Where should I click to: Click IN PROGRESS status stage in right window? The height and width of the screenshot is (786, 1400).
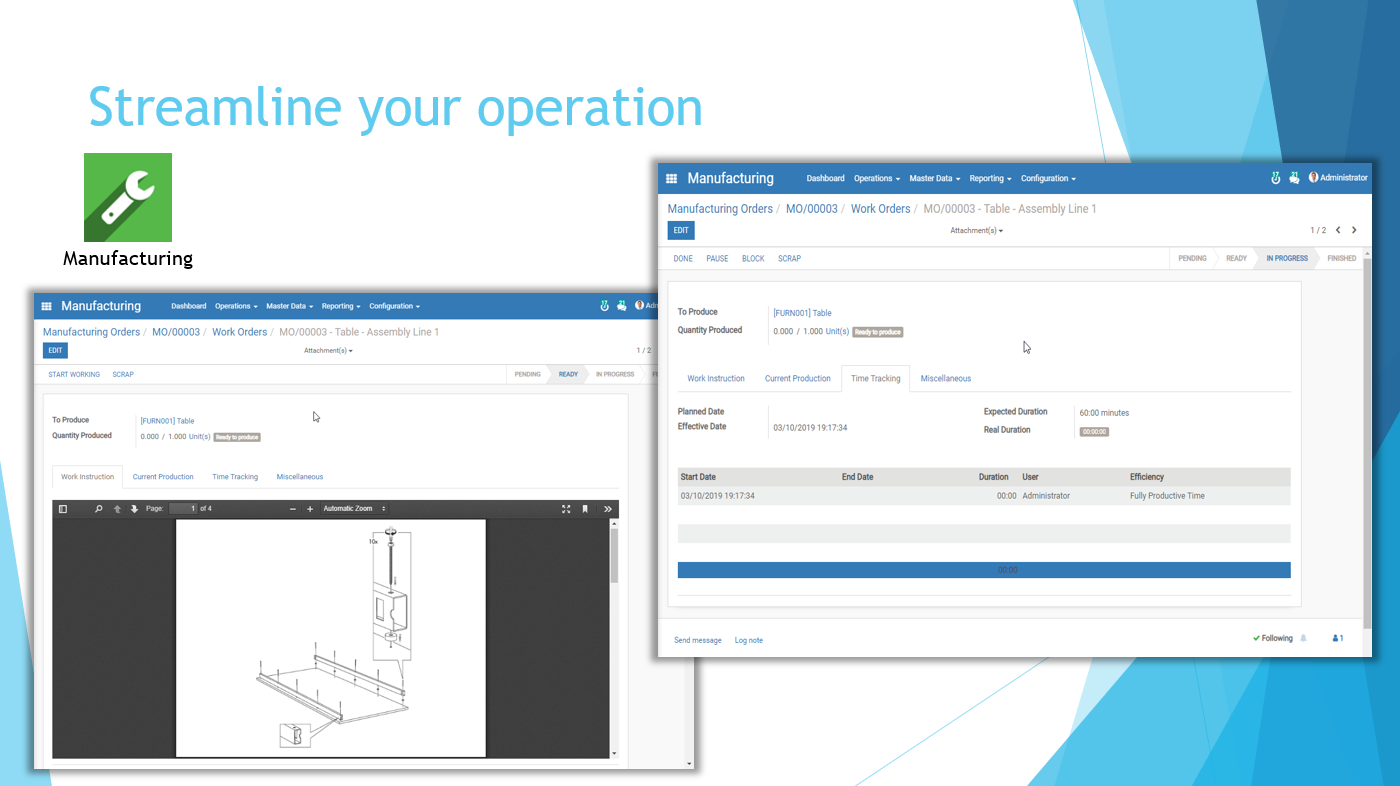pos(1287,258)
